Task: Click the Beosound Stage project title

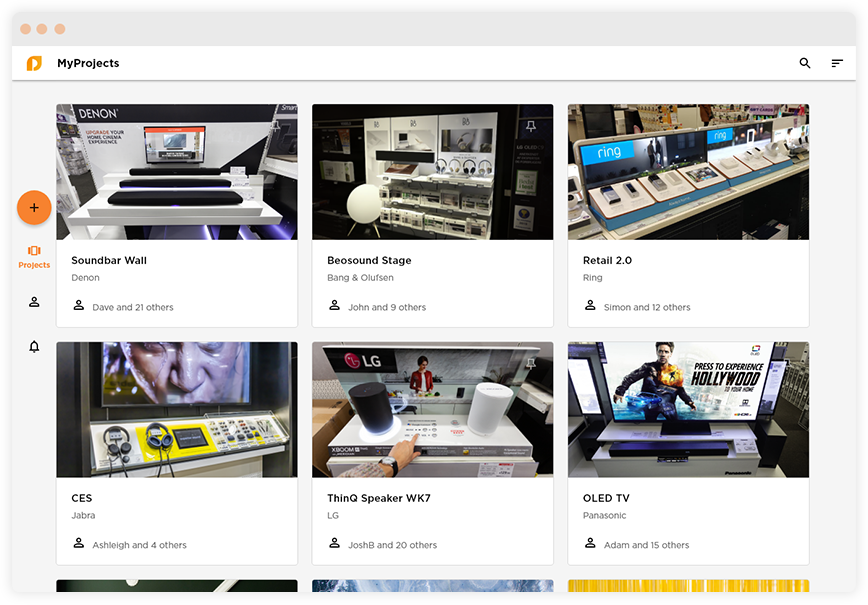Action: pos(369,260)
